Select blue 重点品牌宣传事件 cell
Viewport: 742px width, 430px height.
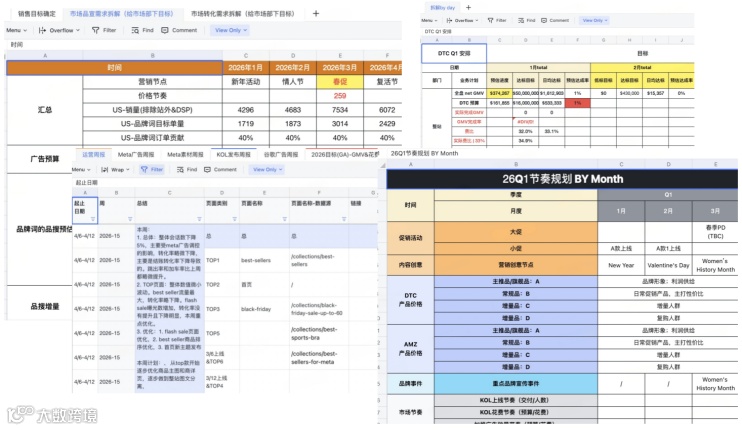pos(515,384)
